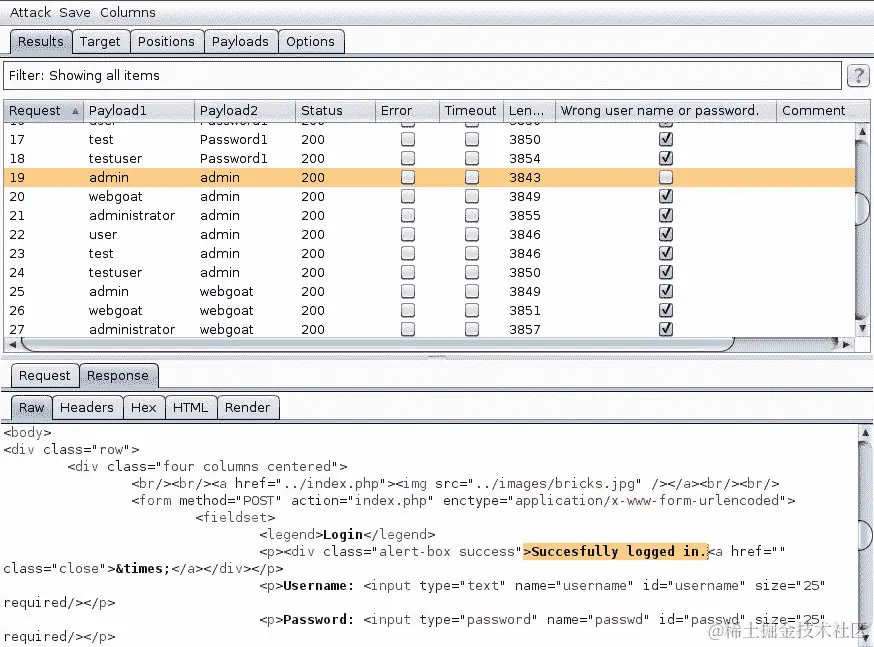Select request 18 testuser row

[x=429, y=158]
